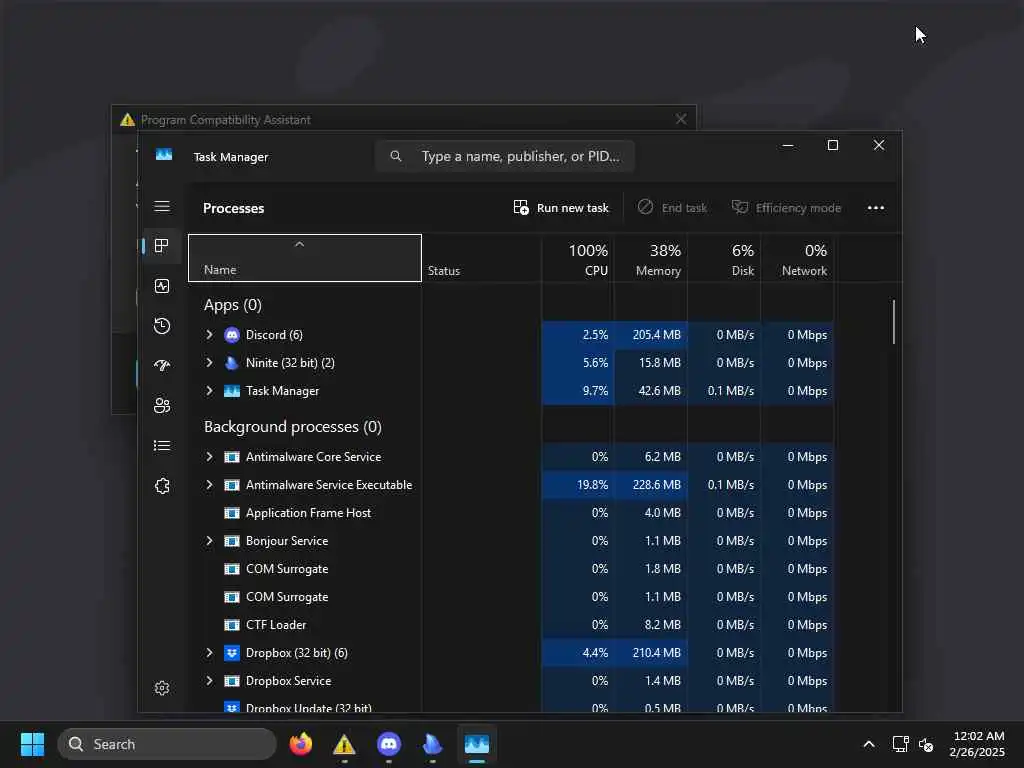The width and height of the screenshot is (1024, 768).
Task: Open the Performance page in sidebar
Action: [162, 286]
